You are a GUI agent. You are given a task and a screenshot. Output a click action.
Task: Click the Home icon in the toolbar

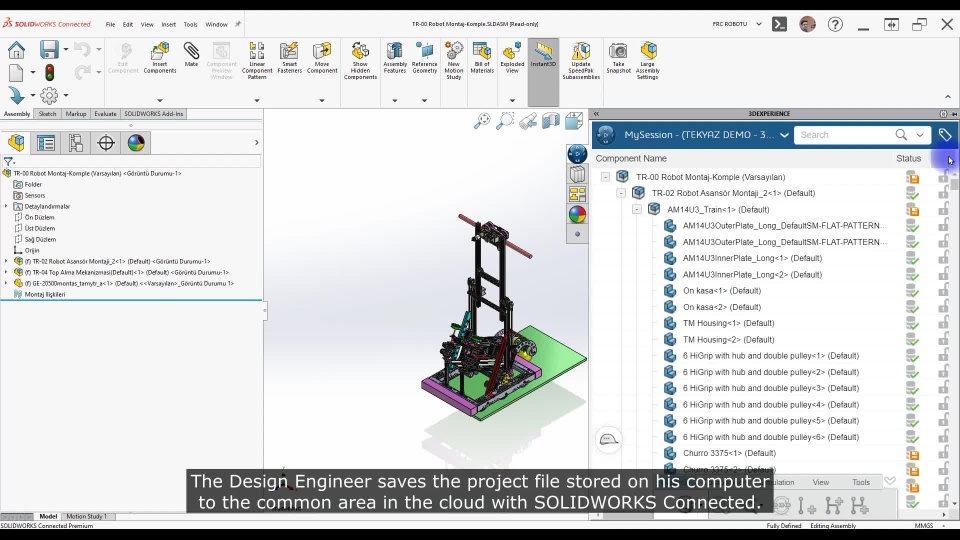[17, 49]
